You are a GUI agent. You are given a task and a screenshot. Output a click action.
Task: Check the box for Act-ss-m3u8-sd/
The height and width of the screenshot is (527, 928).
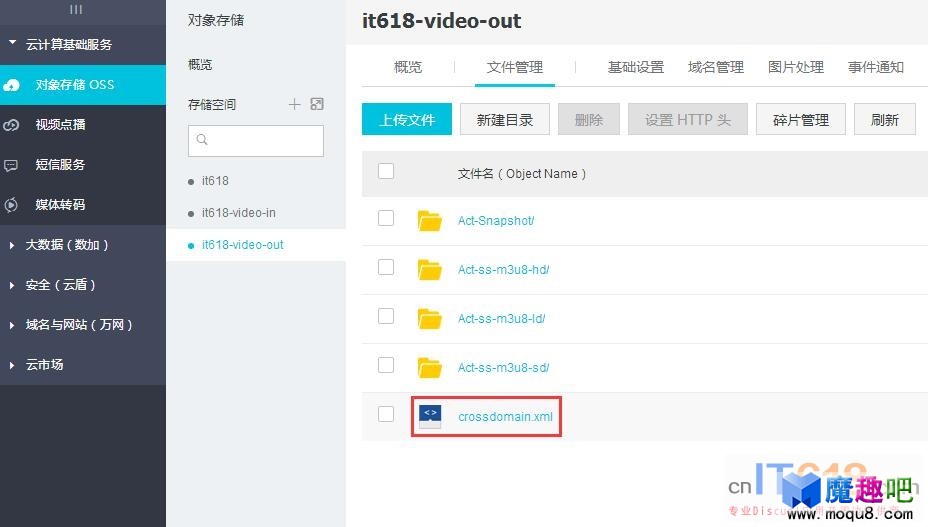tap(386, 365)
